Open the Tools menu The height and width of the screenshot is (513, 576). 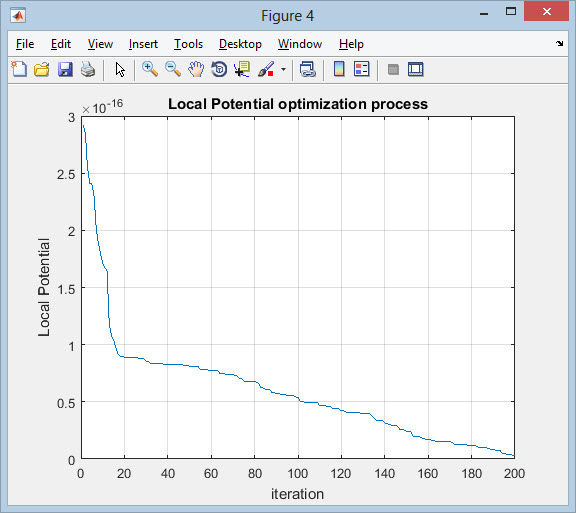188,44
